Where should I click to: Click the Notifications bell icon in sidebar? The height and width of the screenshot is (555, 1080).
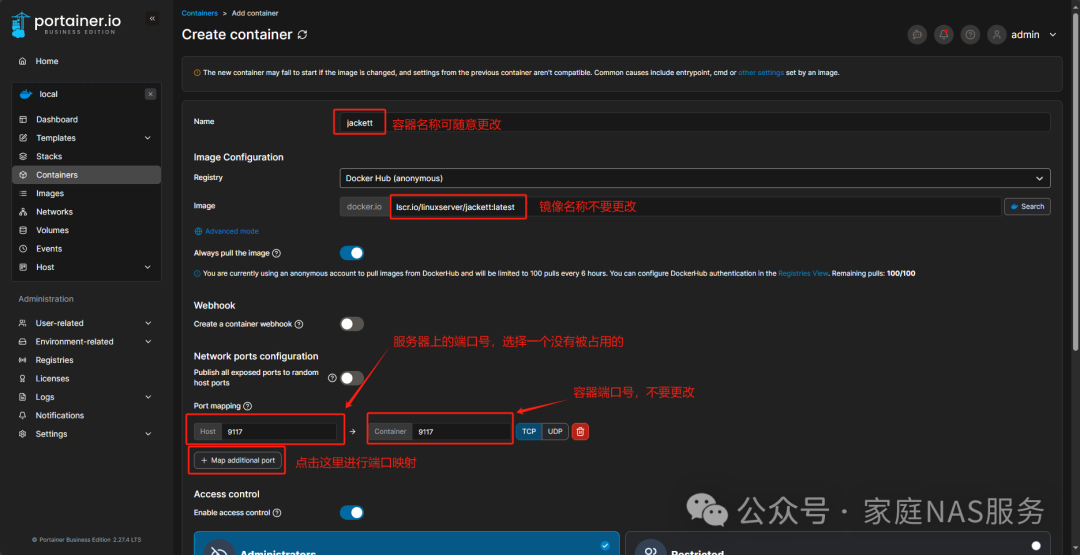point(23,415)
